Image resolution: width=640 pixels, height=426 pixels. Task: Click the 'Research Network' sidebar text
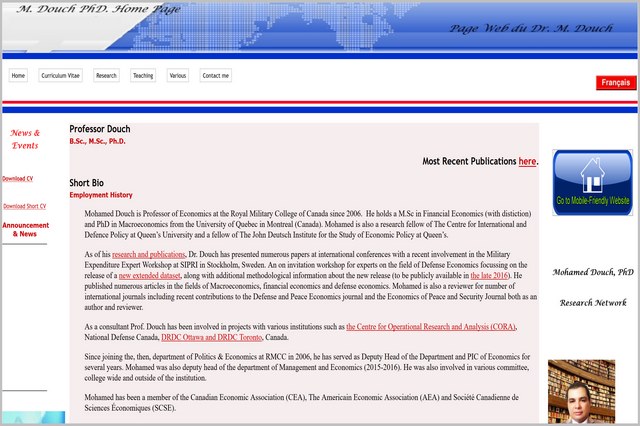tap(593, 303)
